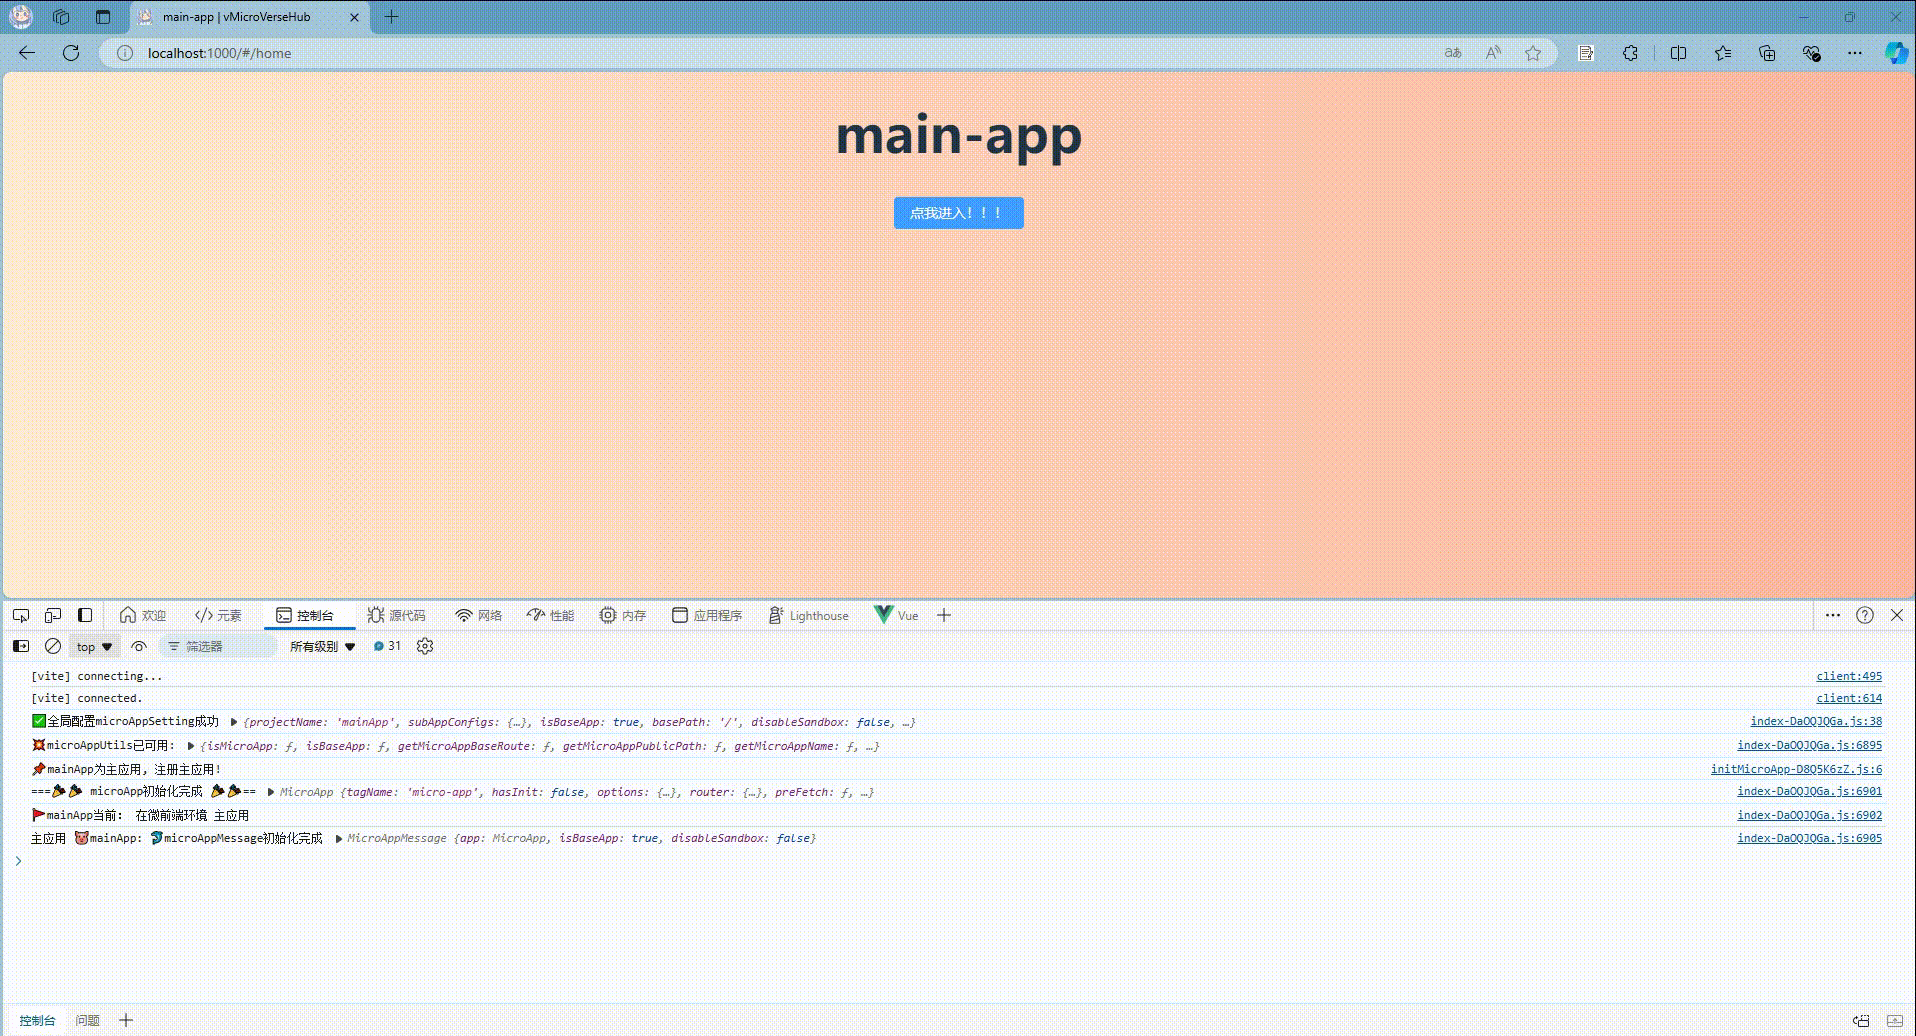The image size is (1916, 1036).
Task: Open the Collections panel
Action: (1767, 53)
